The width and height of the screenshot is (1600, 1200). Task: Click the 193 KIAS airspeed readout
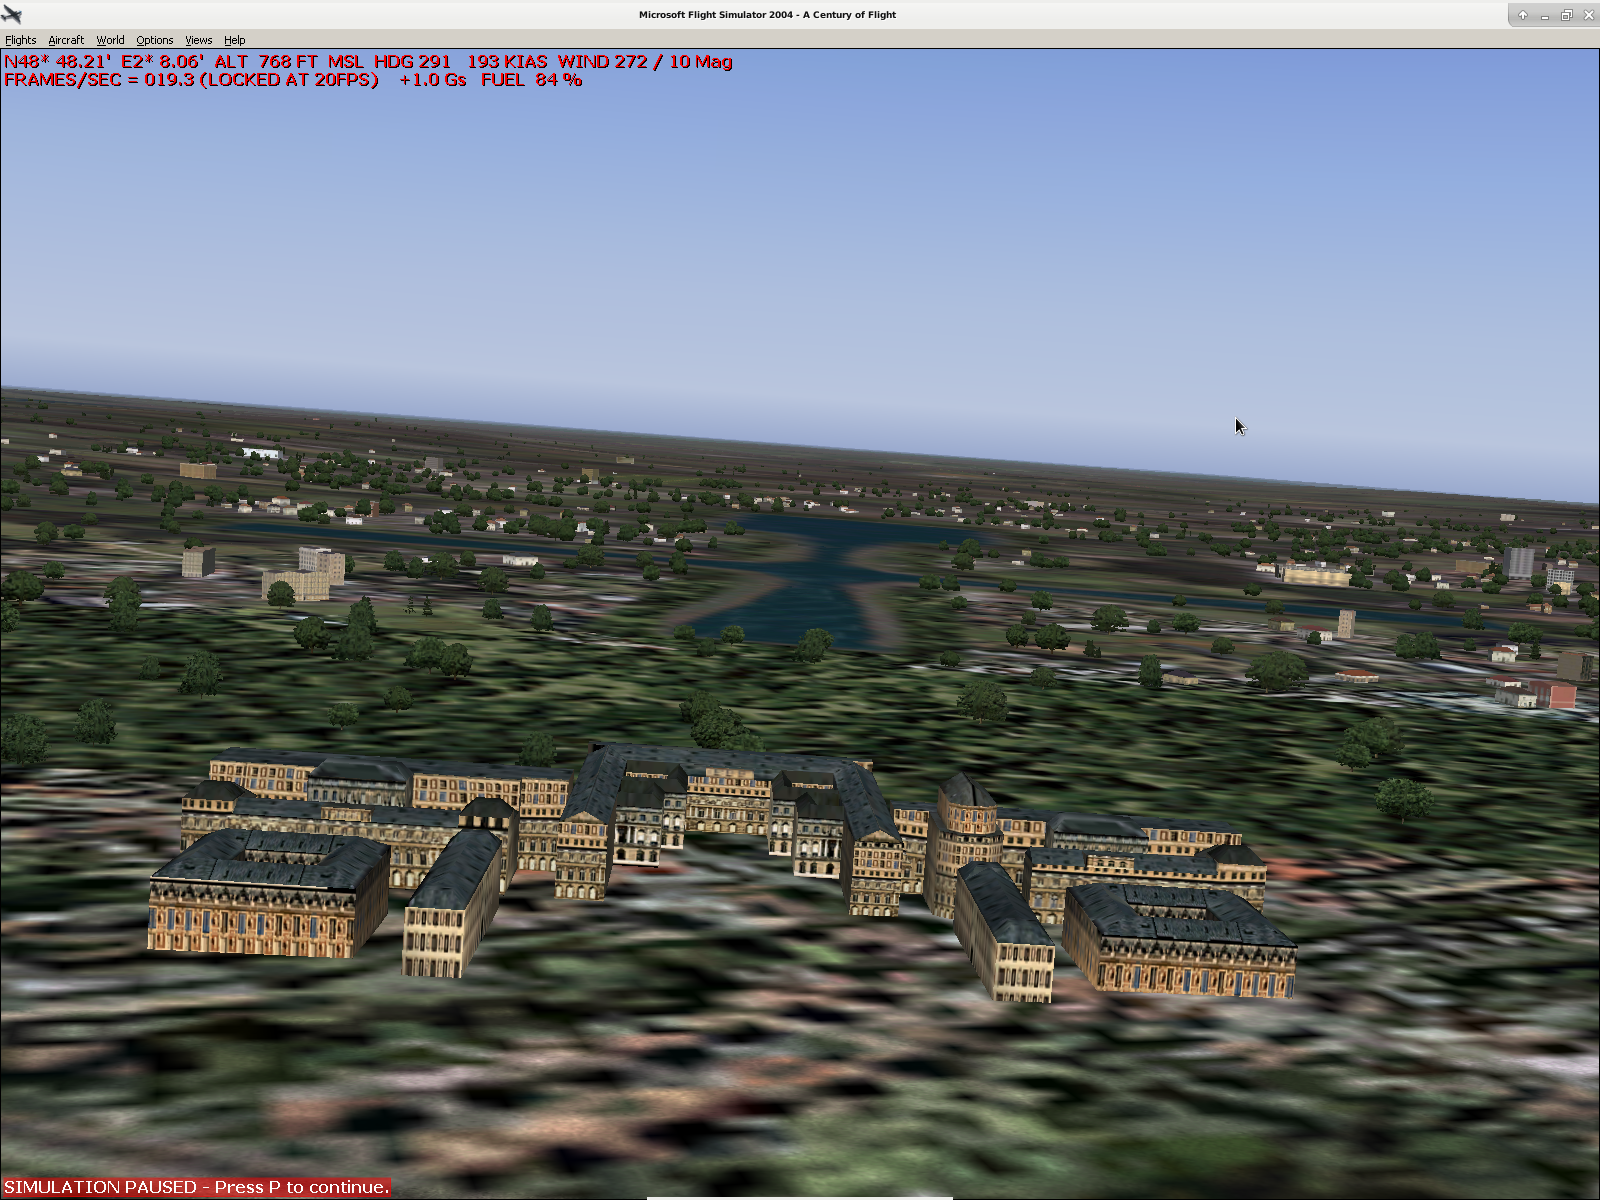point(507,62)
